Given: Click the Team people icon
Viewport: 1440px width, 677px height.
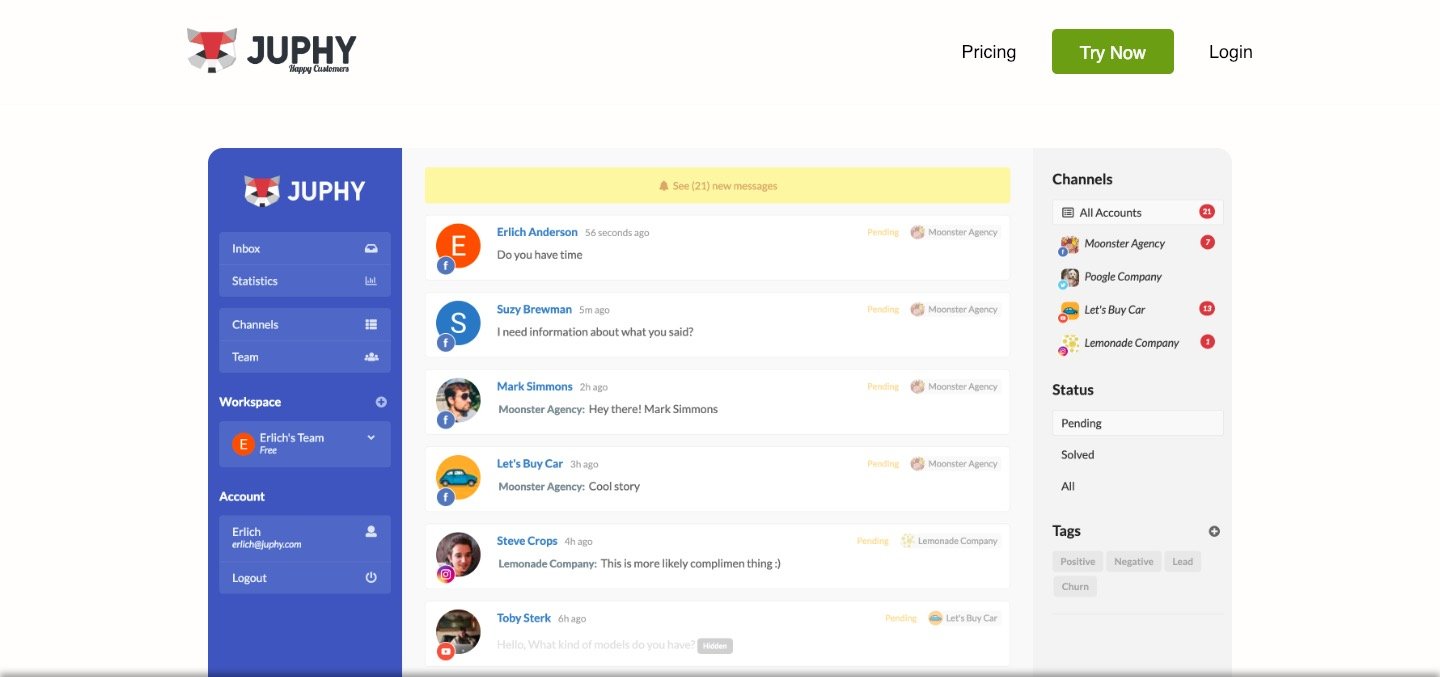Looking at the screenshot, I should 371,357.
